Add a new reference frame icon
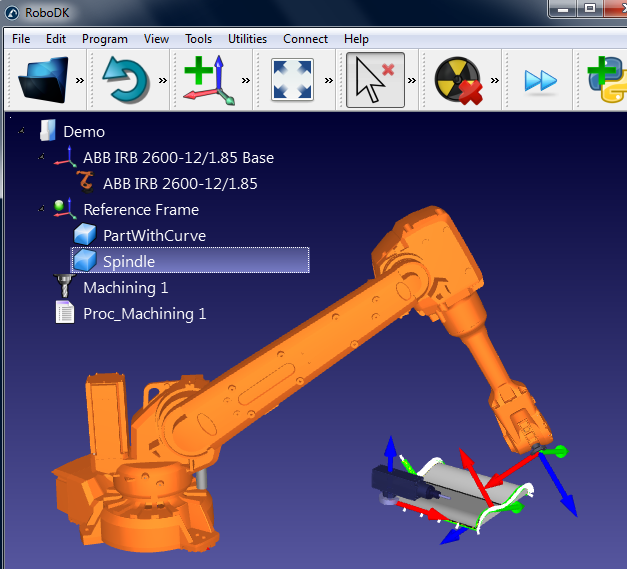 point(209,80)
